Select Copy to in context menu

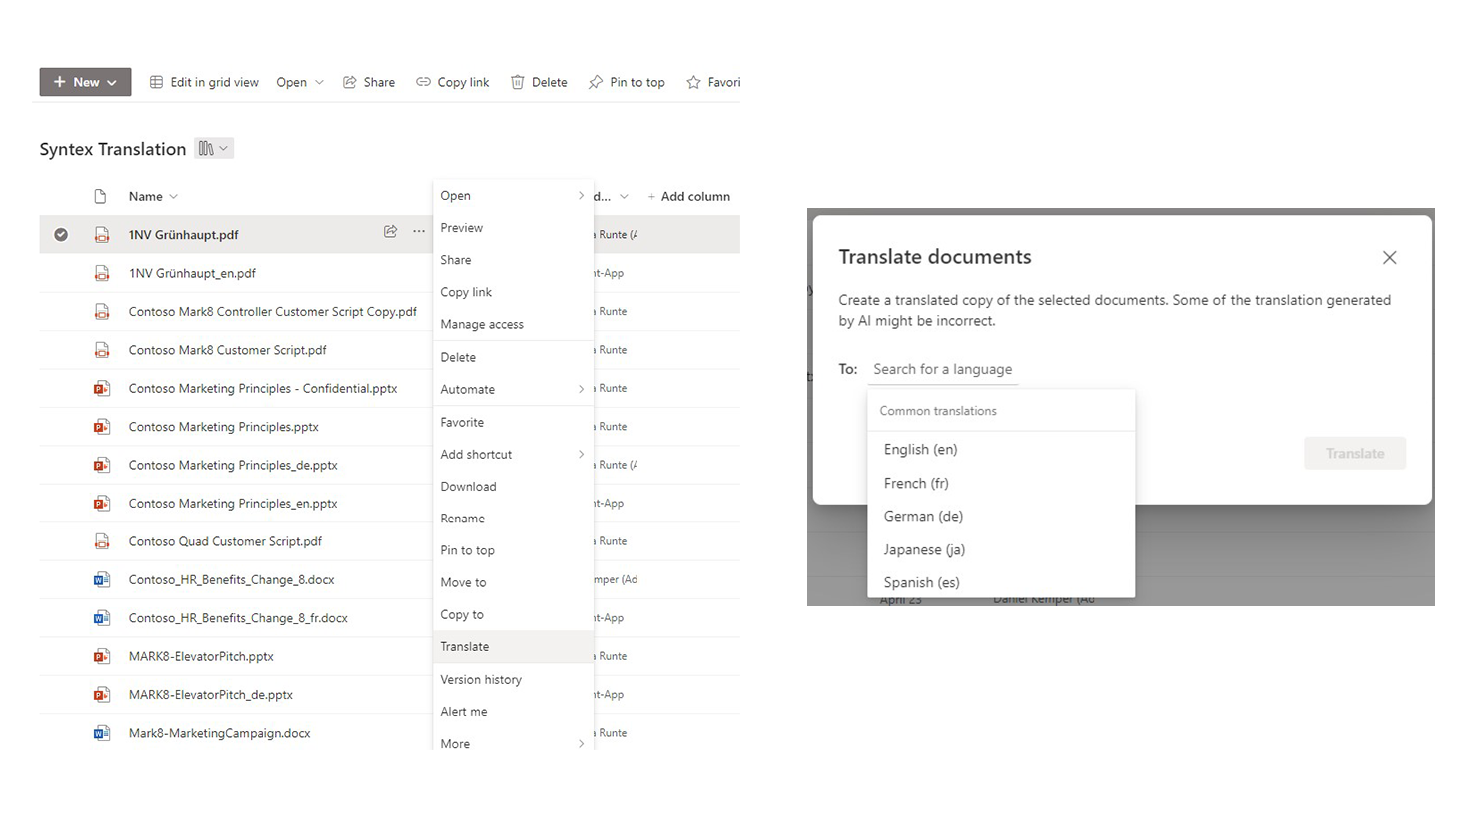[x=513, y=614]
